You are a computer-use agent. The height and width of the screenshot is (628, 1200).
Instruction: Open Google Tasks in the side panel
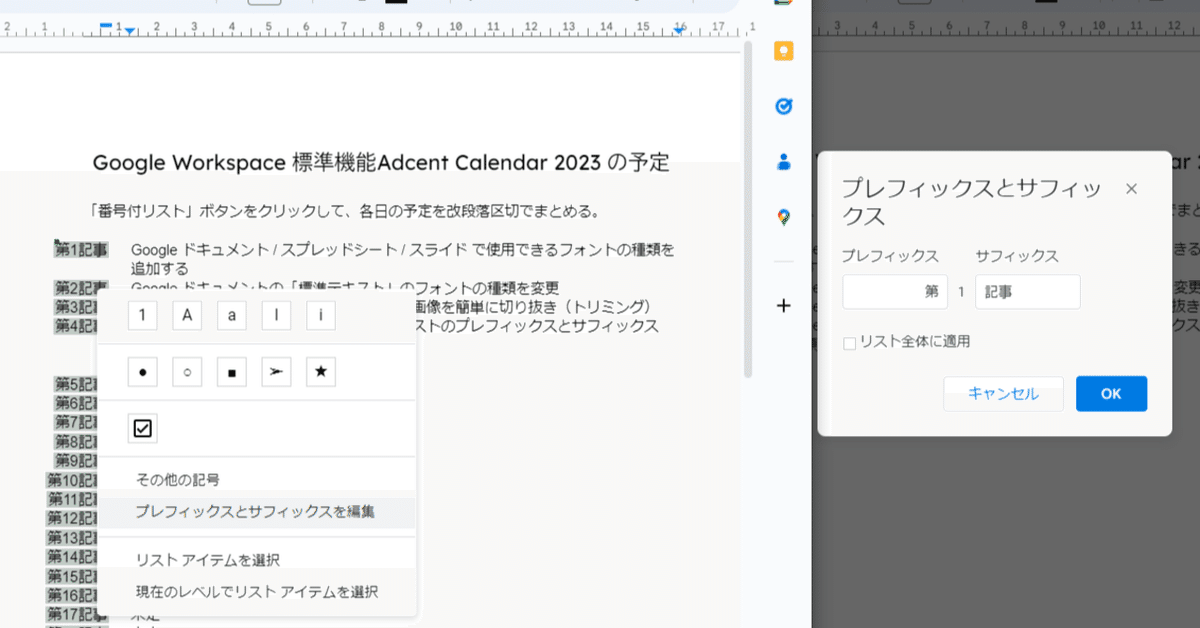[784, 106]
